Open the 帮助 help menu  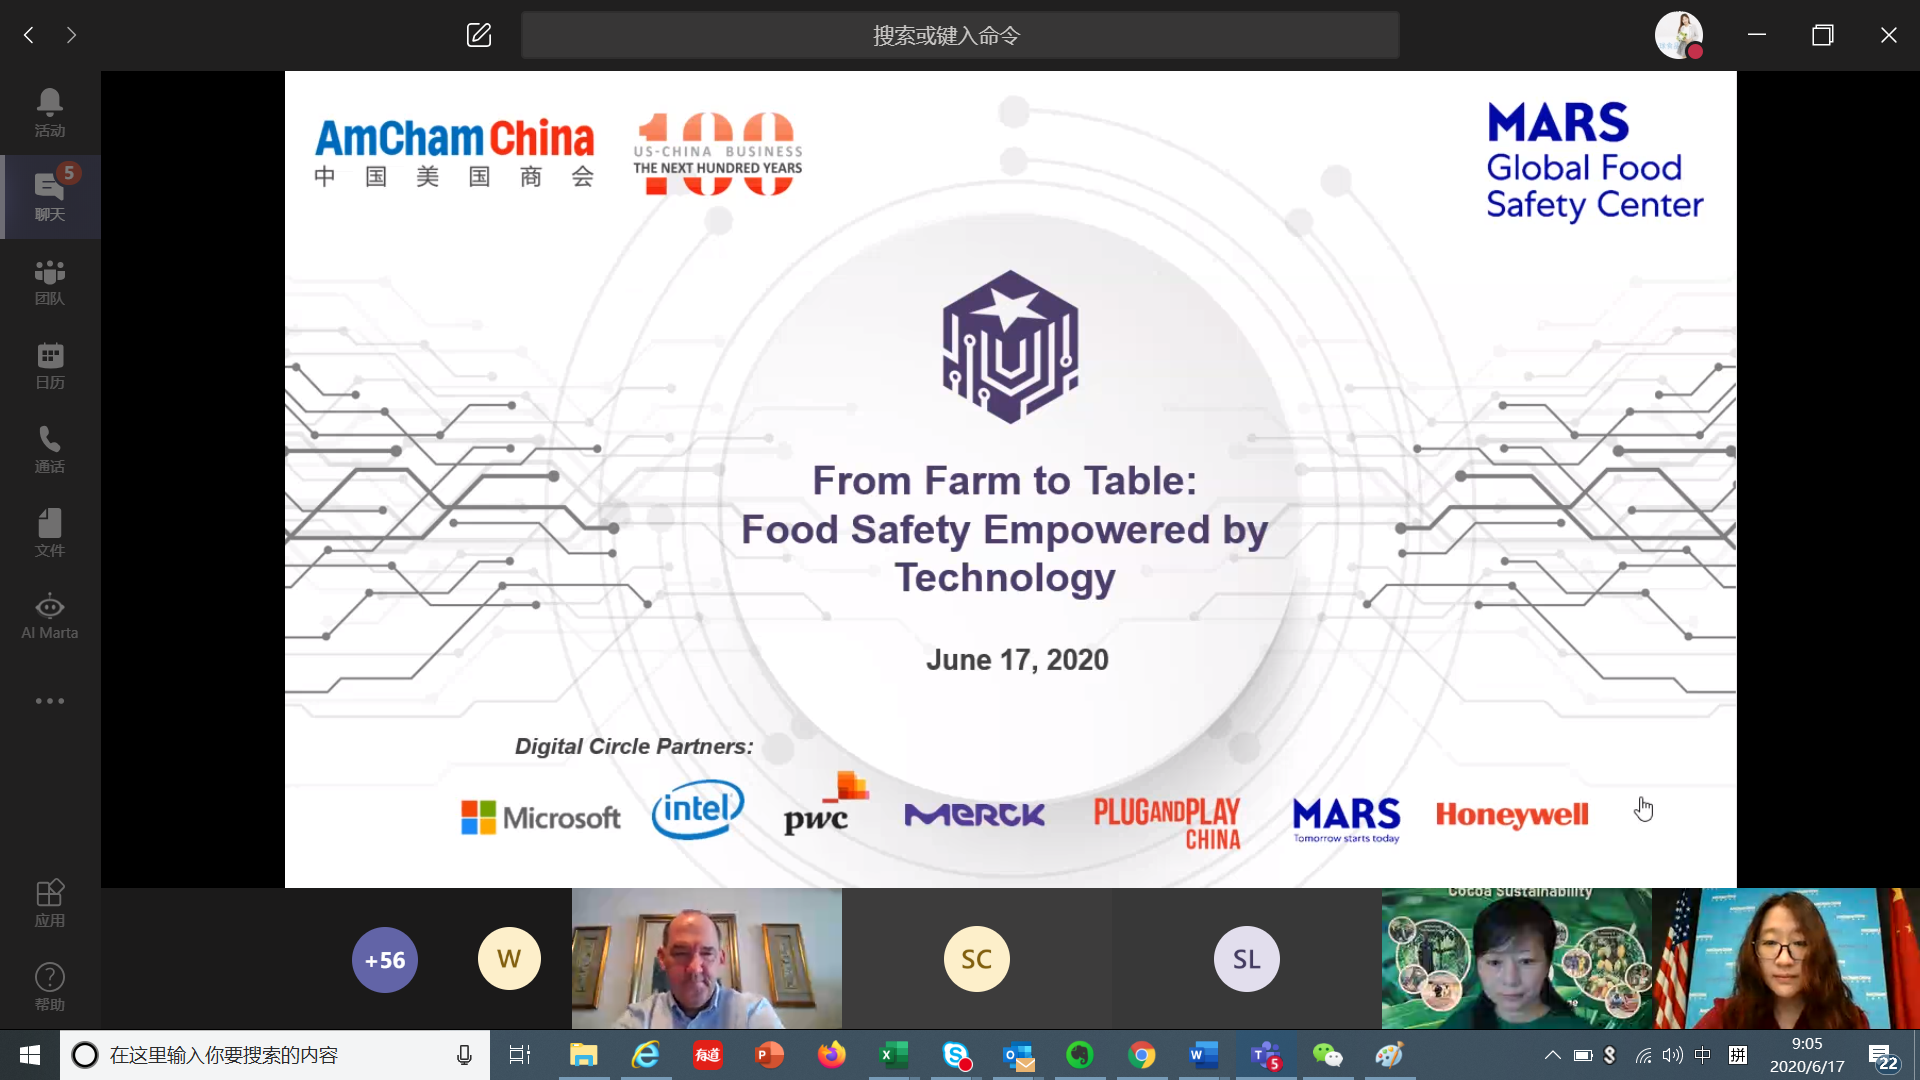(50, 987)
